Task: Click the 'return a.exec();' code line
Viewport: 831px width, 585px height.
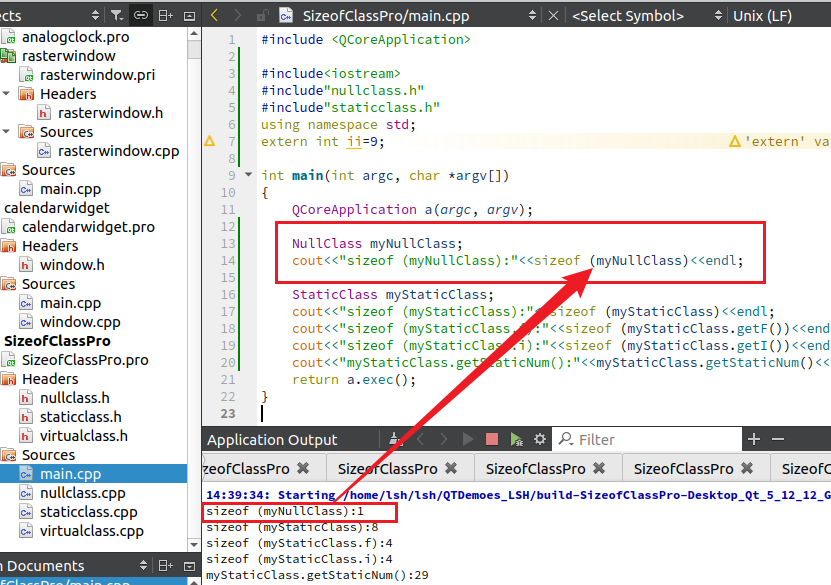Action: pyautogui.click(x=353, y=379)
